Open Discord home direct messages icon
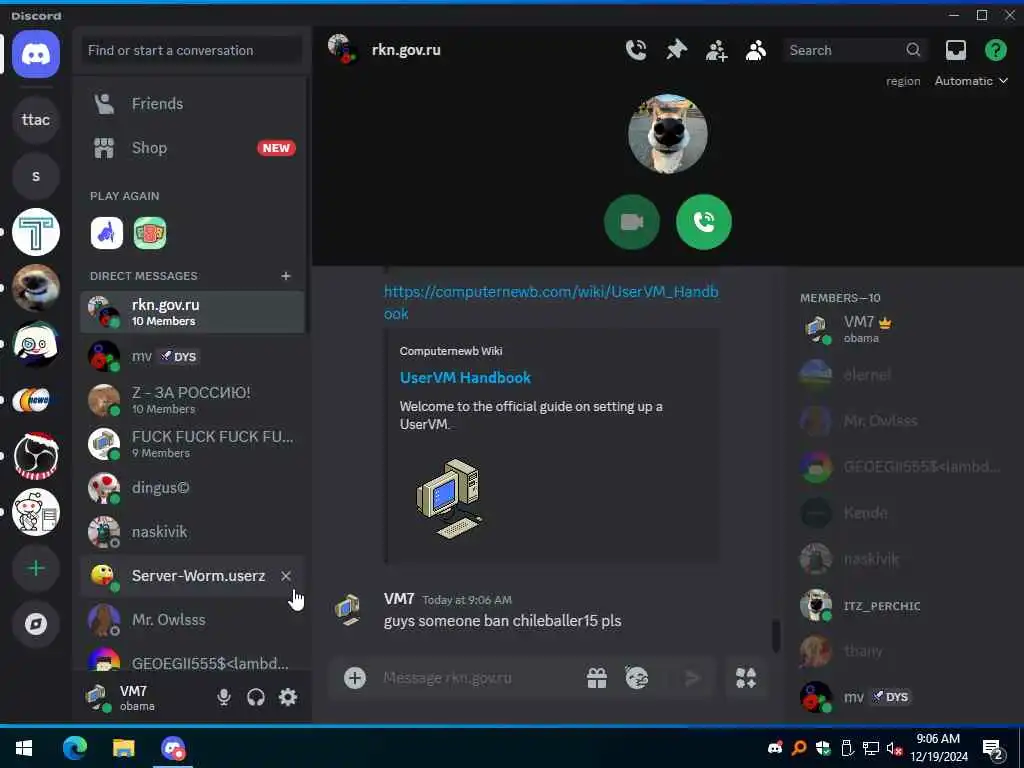Viewport: 1024px width, 768px height. 36,54
